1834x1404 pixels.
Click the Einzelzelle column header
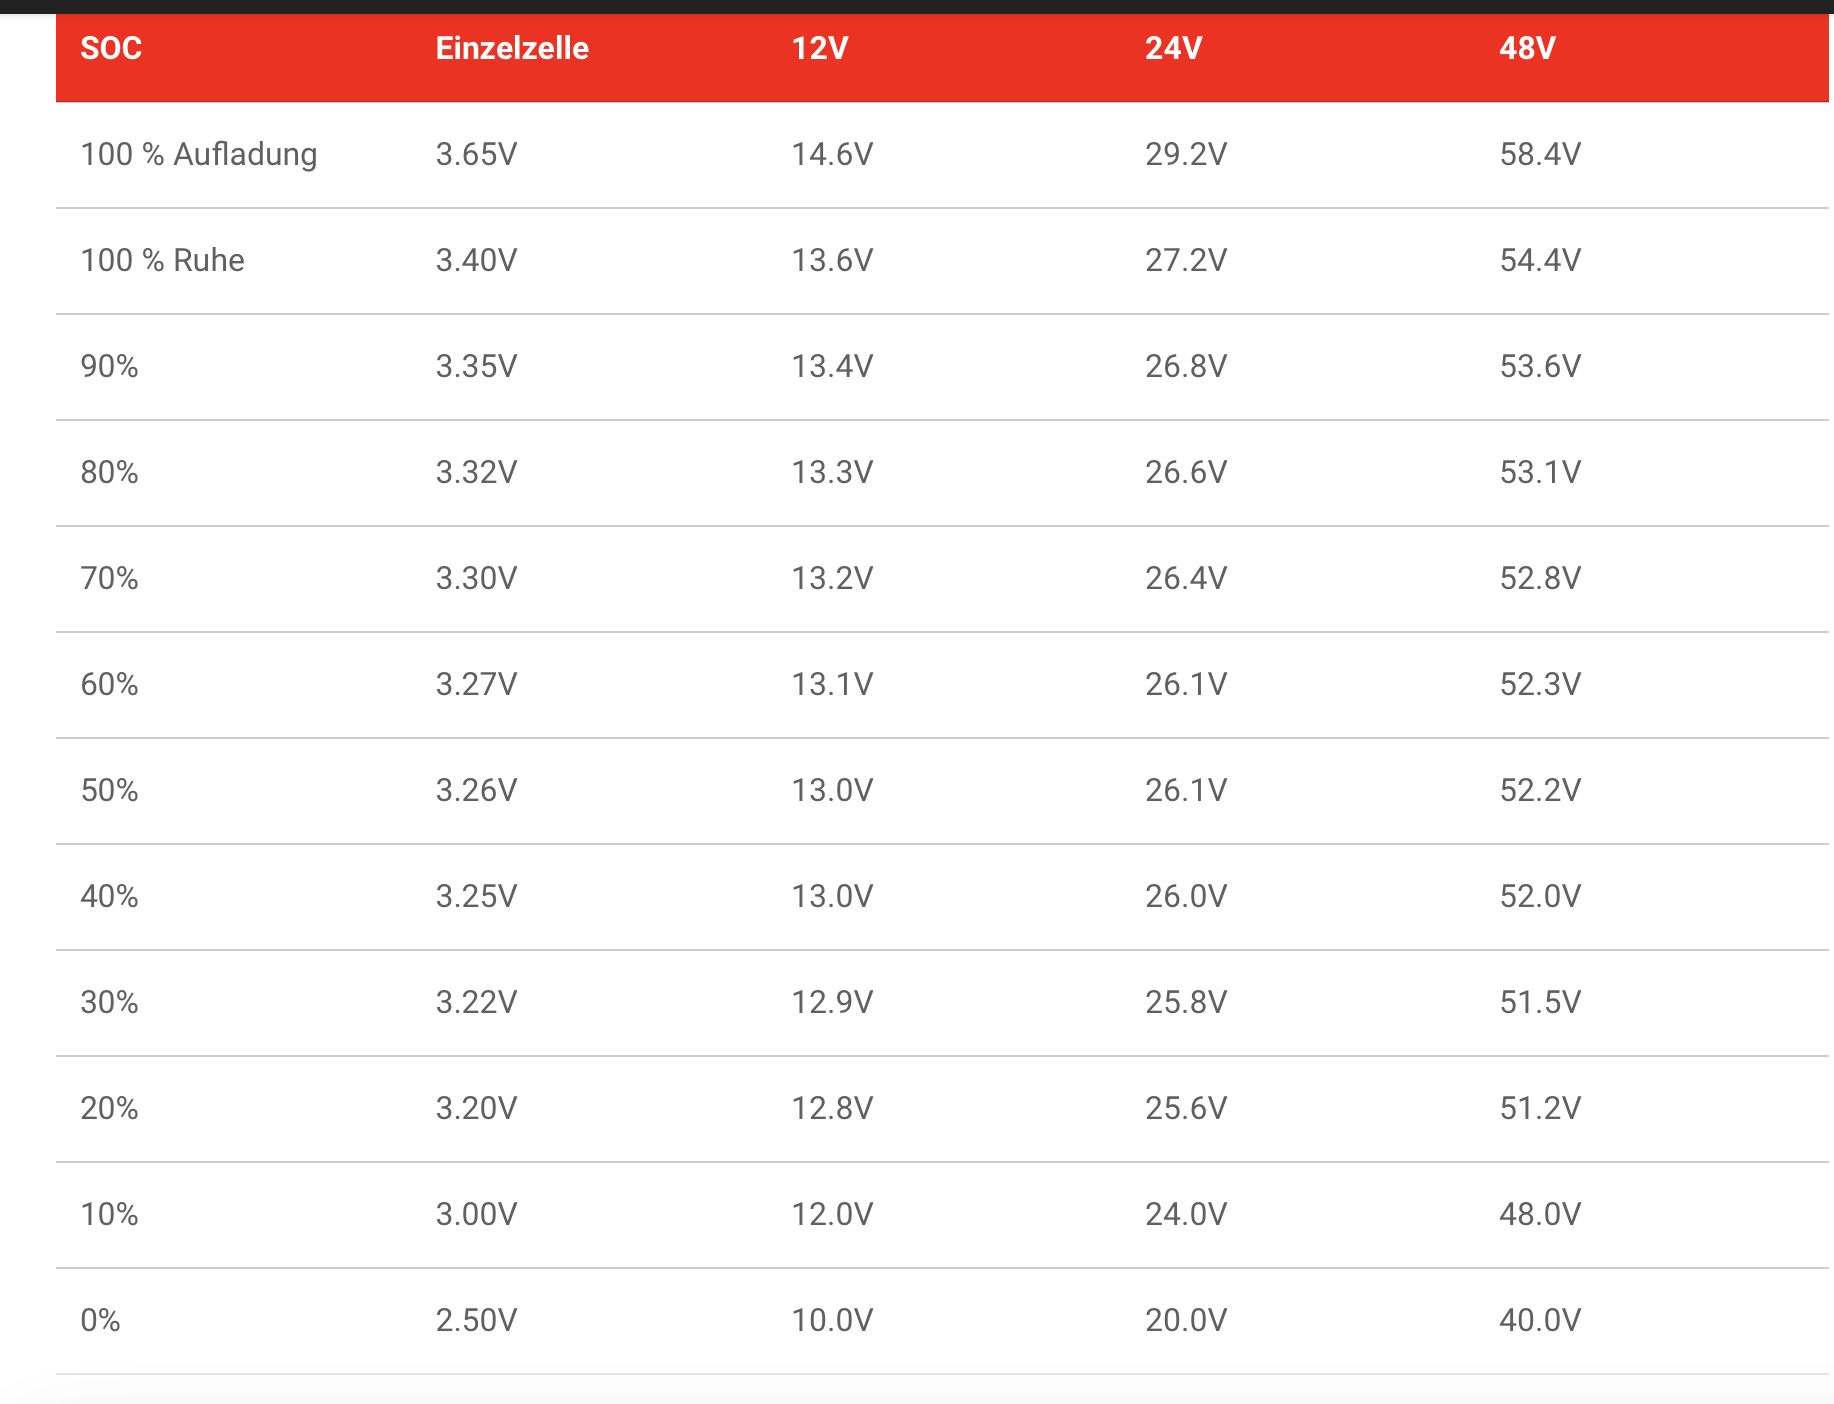click(511, 48)
